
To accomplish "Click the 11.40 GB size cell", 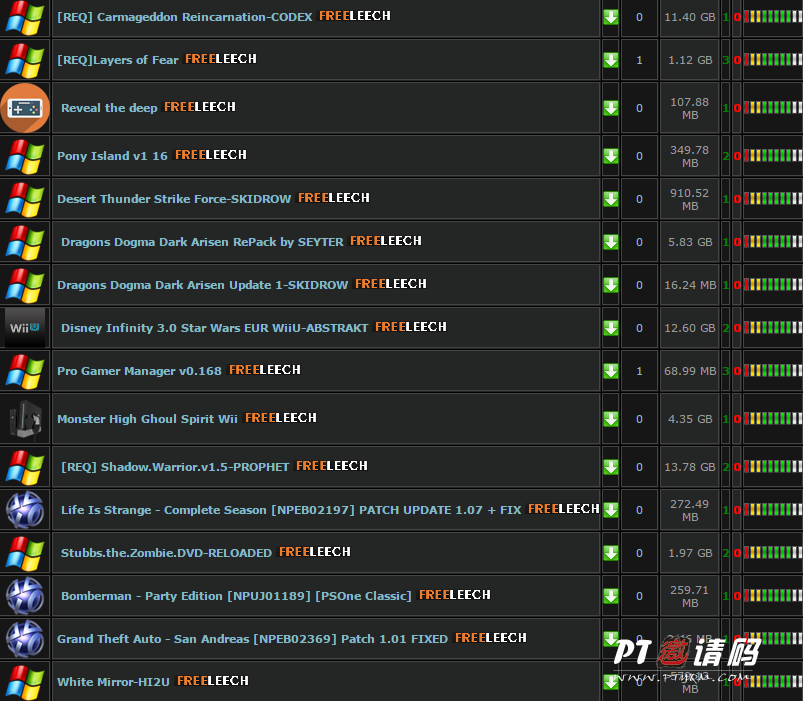I will click(x=689, y=17).
